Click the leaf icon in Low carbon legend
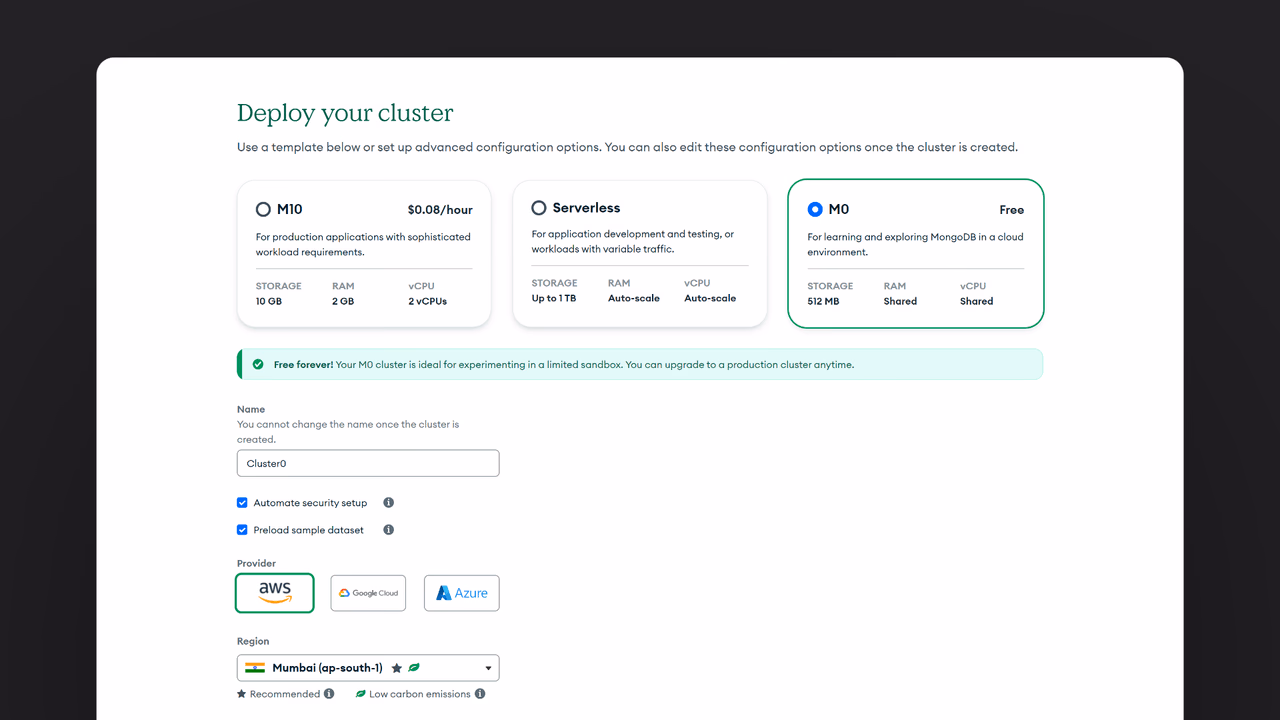 pos(361,694)
